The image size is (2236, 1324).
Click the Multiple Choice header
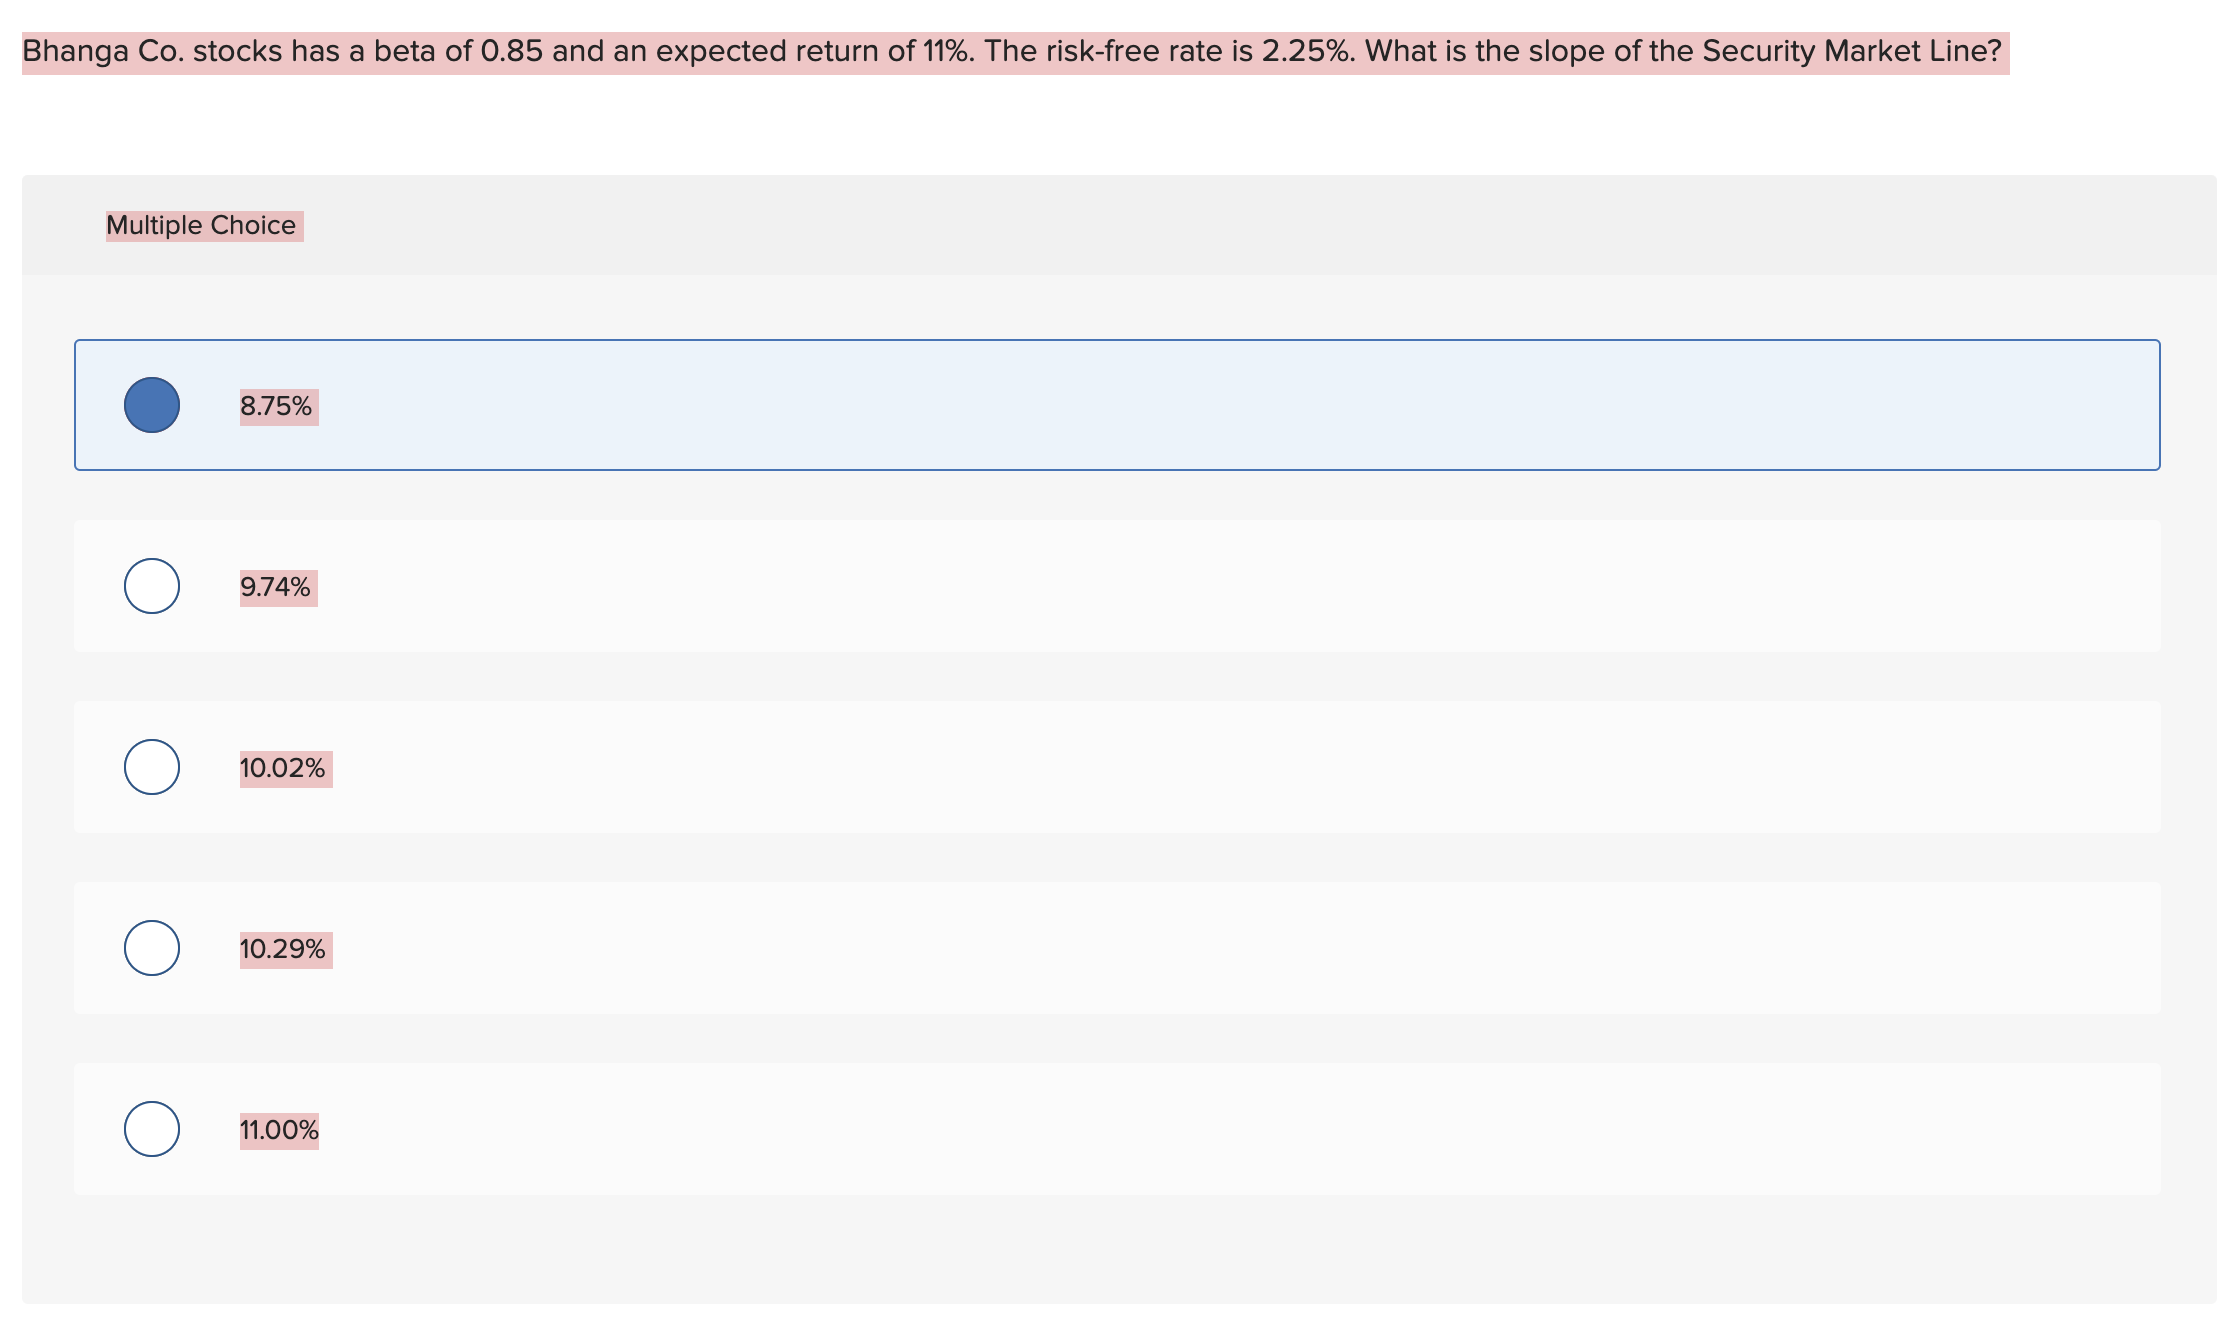point(202,225)
